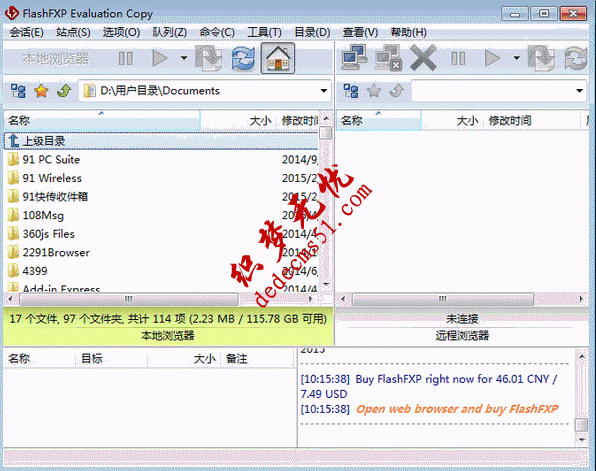Sort remote list by 名称 column
Viewport: 596px width, 471px height.
point(379,121)
